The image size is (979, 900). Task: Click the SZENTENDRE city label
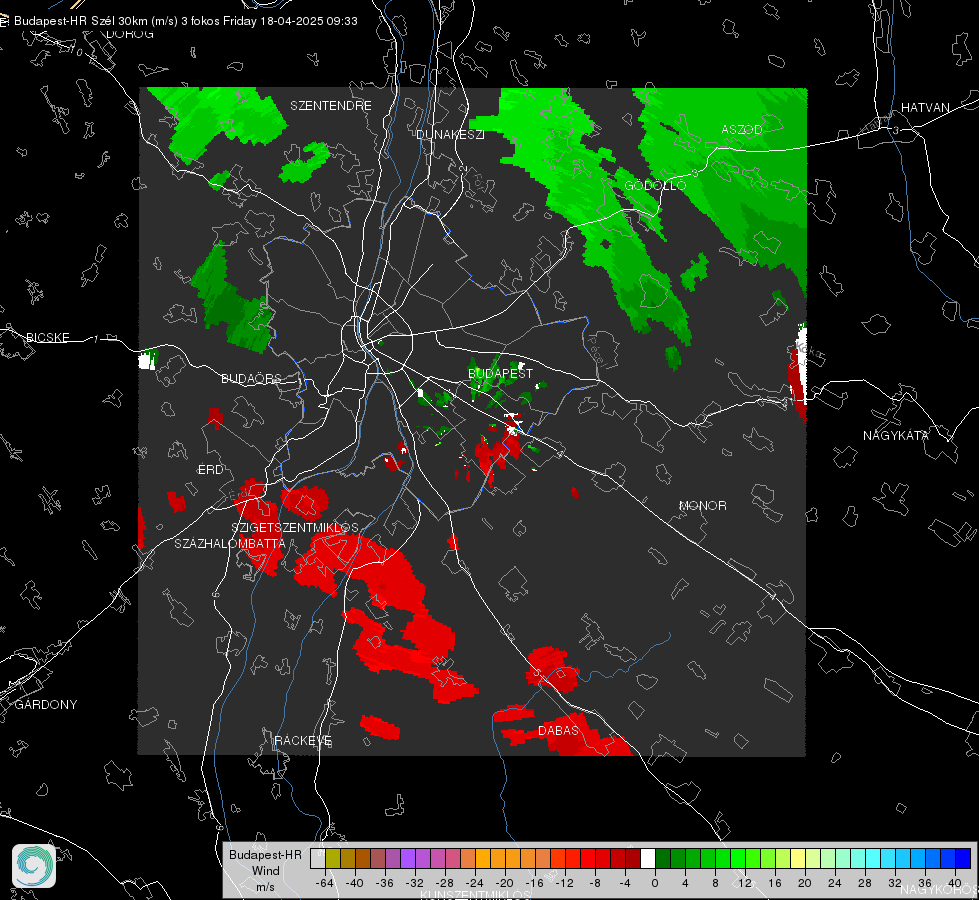[x=331, y=106]
